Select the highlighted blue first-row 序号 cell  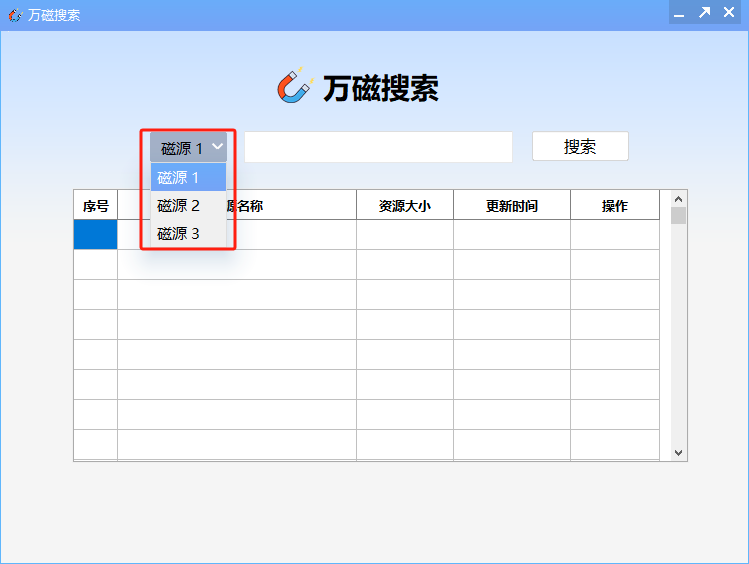pyautogui.click(x=96, y=234)
